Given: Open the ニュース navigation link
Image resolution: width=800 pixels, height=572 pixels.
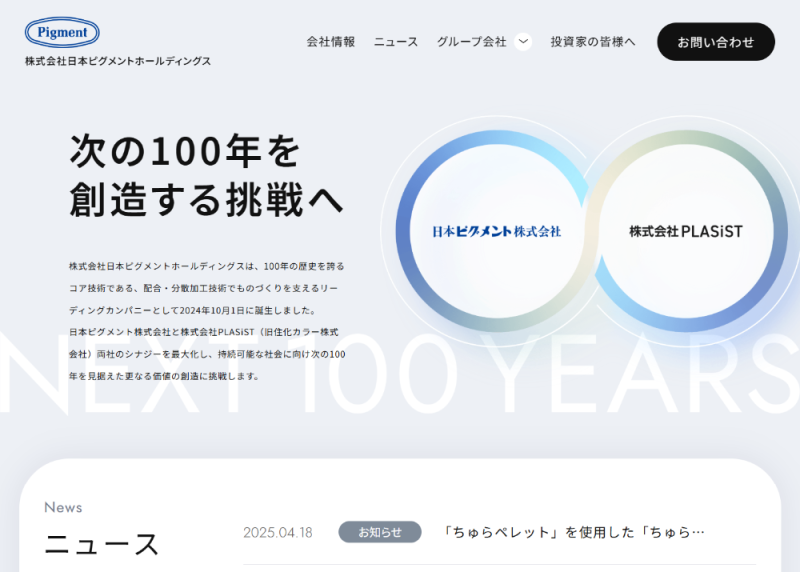Looking at the screenshot, I should [x=396, y=42].
